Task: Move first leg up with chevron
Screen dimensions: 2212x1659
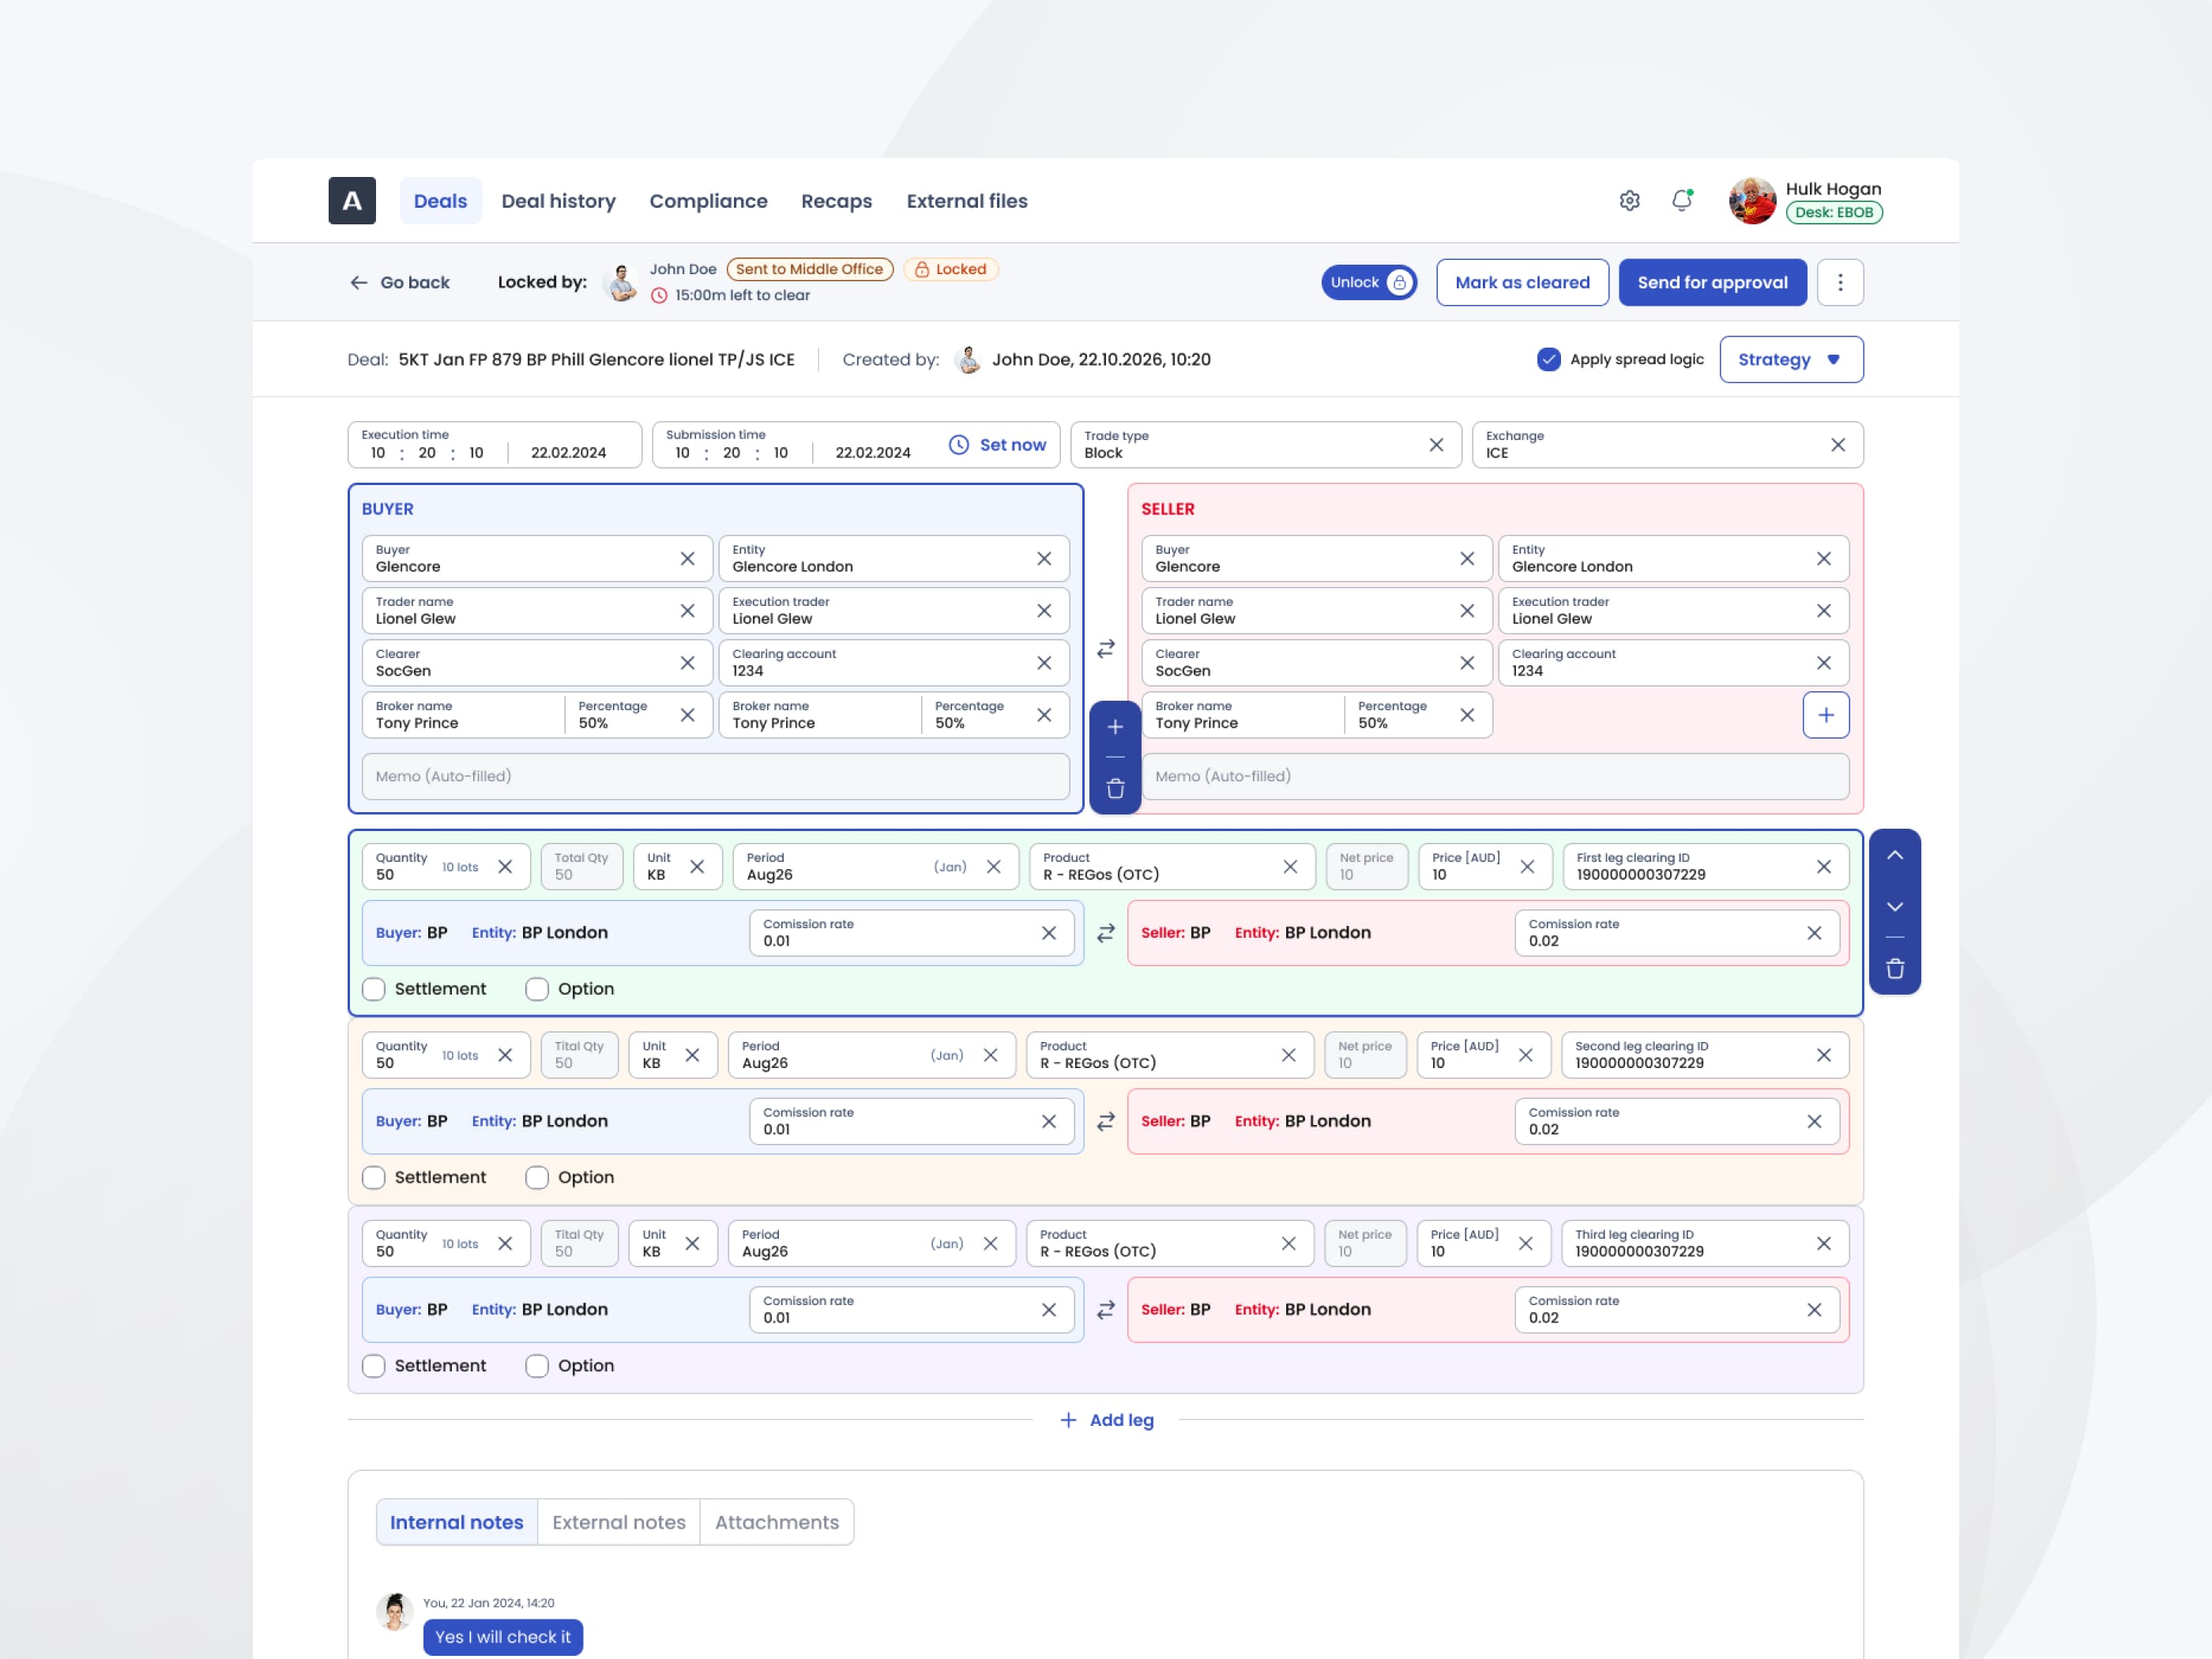Action: tap(1895, 855)
